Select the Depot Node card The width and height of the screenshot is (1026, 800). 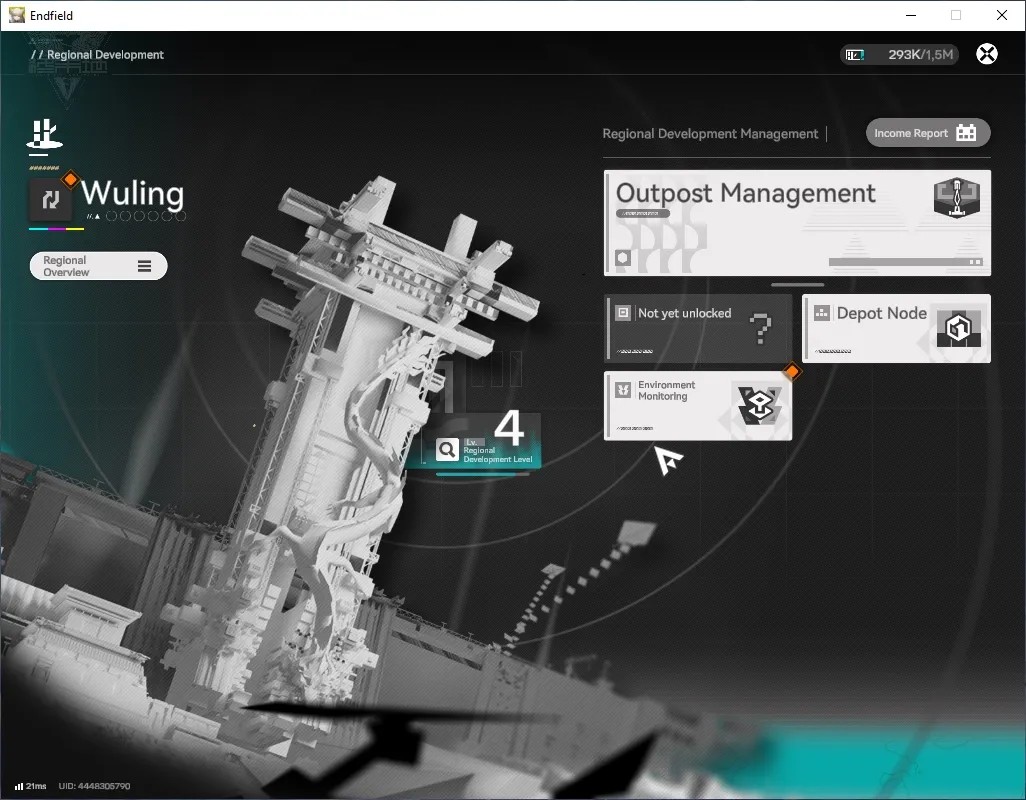coord(896,328)
